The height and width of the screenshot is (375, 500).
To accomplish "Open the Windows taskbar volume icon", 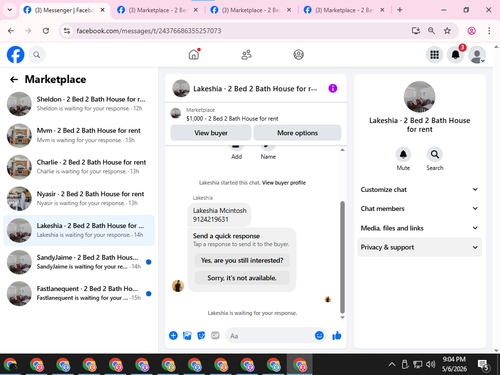I will click(430, 364).
